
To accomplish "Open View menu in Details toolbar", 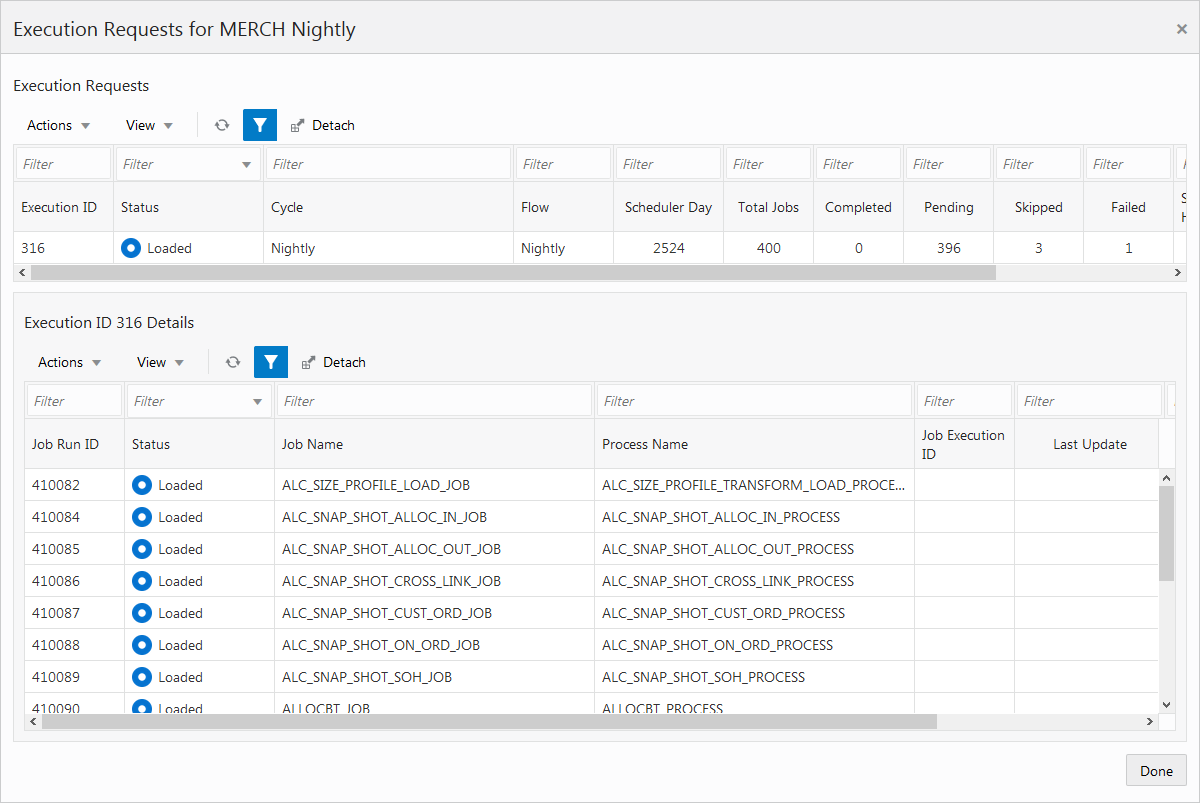I will pos(160,362).
